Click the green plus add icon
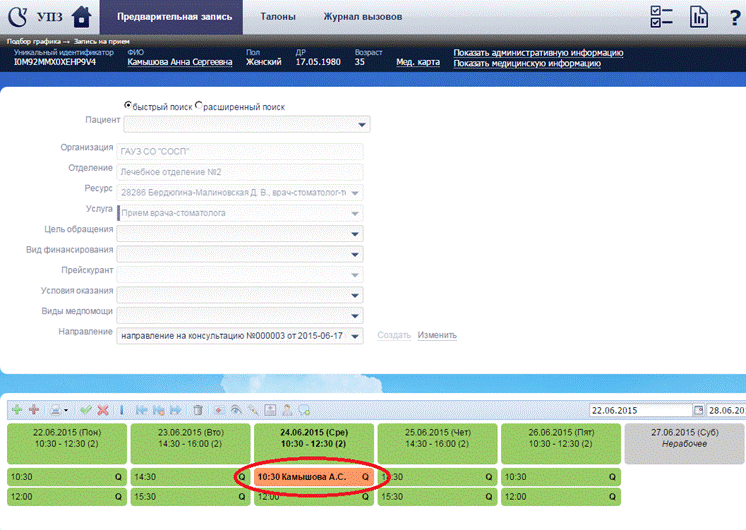The height and width of the screenshot is (530, 746). pyautogui.click(x=17, y=410)
